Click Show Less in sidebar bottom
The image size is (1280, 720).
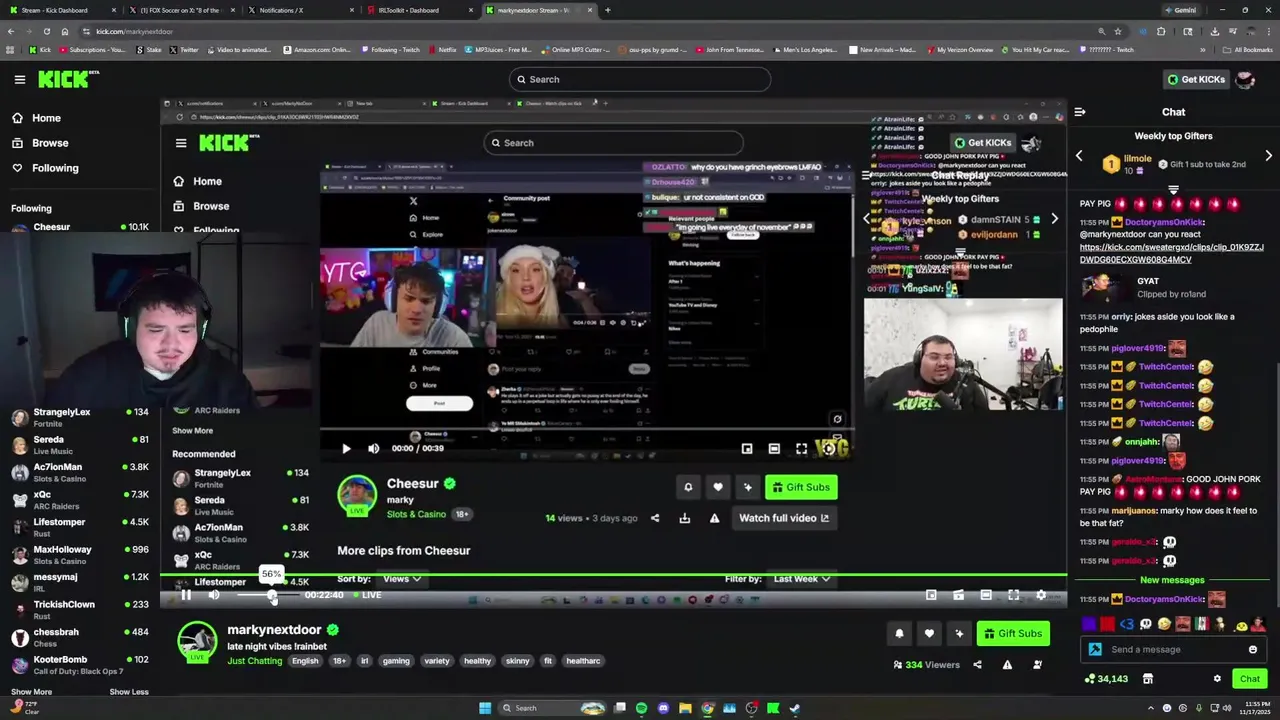pyautogui.click(x=128, y=692)
